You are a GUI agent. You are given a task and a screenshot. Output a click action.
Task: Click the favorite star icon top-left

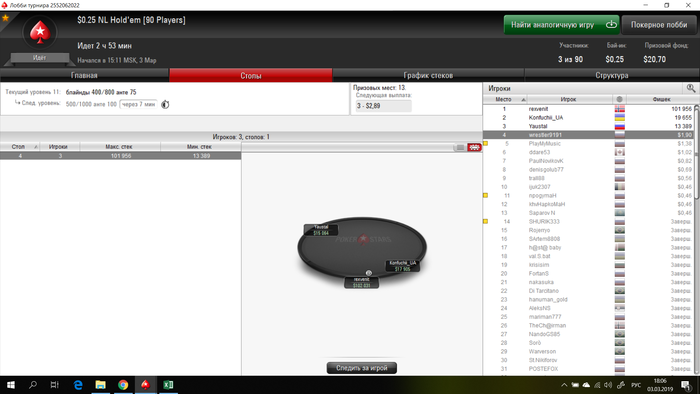click(x=5, y=18)
